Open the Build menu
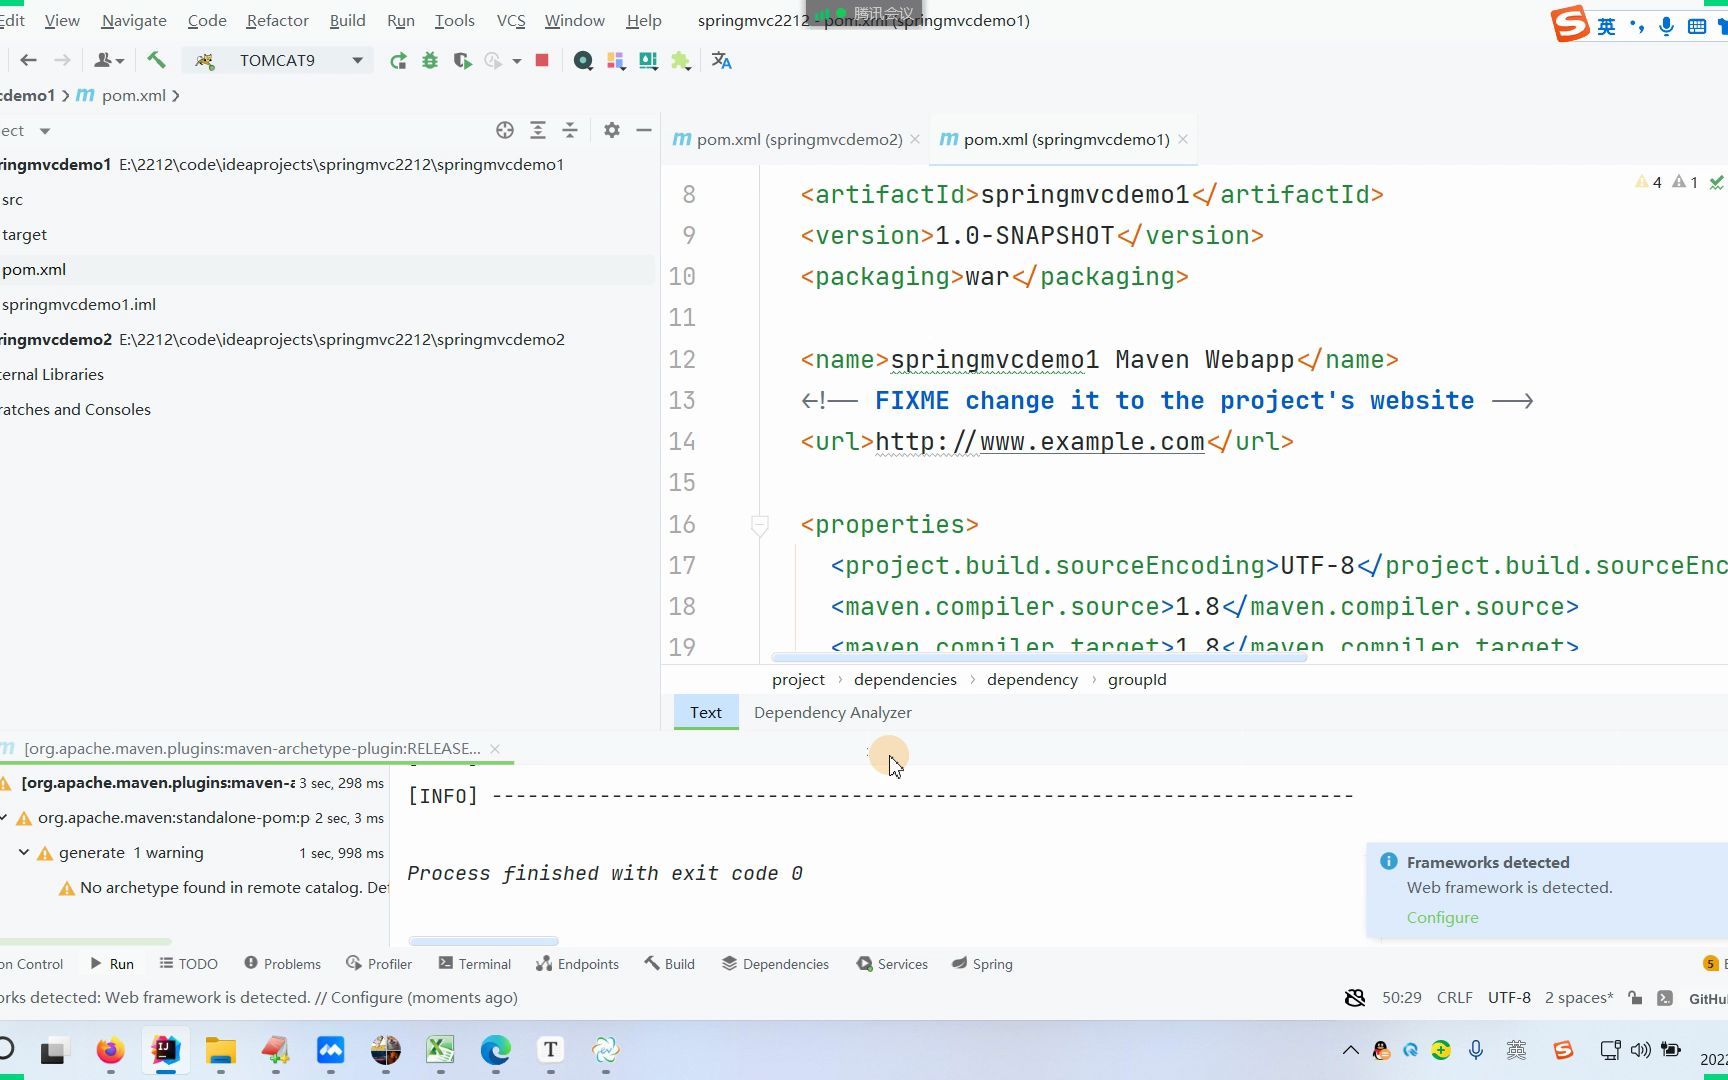Image resolution: width=1728 pixels, height=1080 pixels. pos(347,20)
